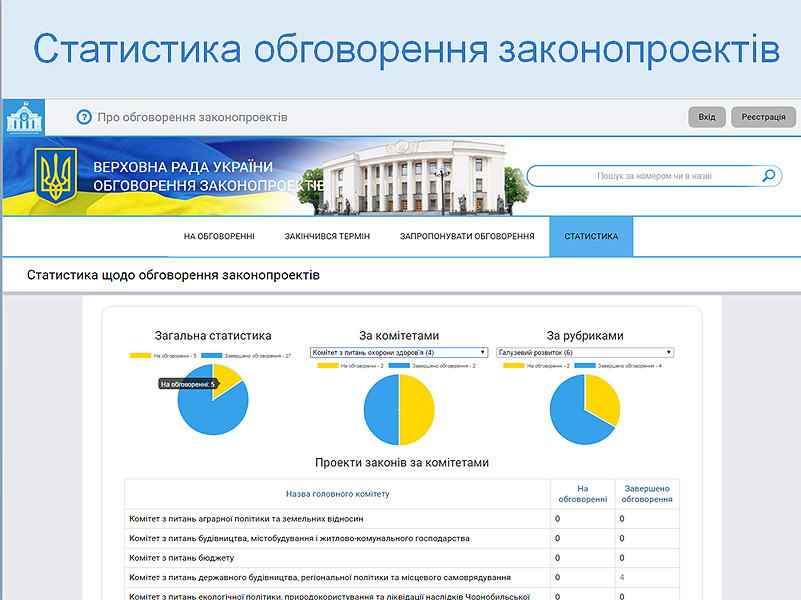
Task: Sort by 'Назва головного комітету' column header
Action: (337, 494)
